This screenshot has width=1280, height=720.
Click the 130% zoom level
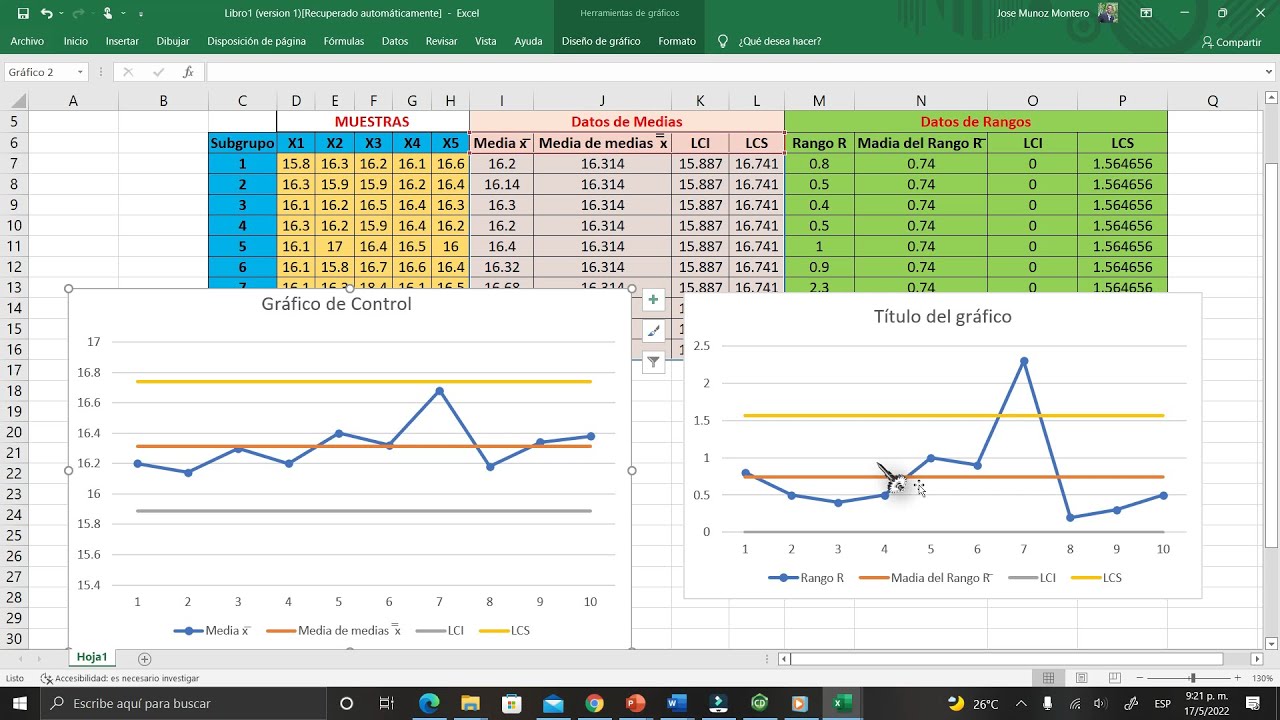pos(1261,678)
